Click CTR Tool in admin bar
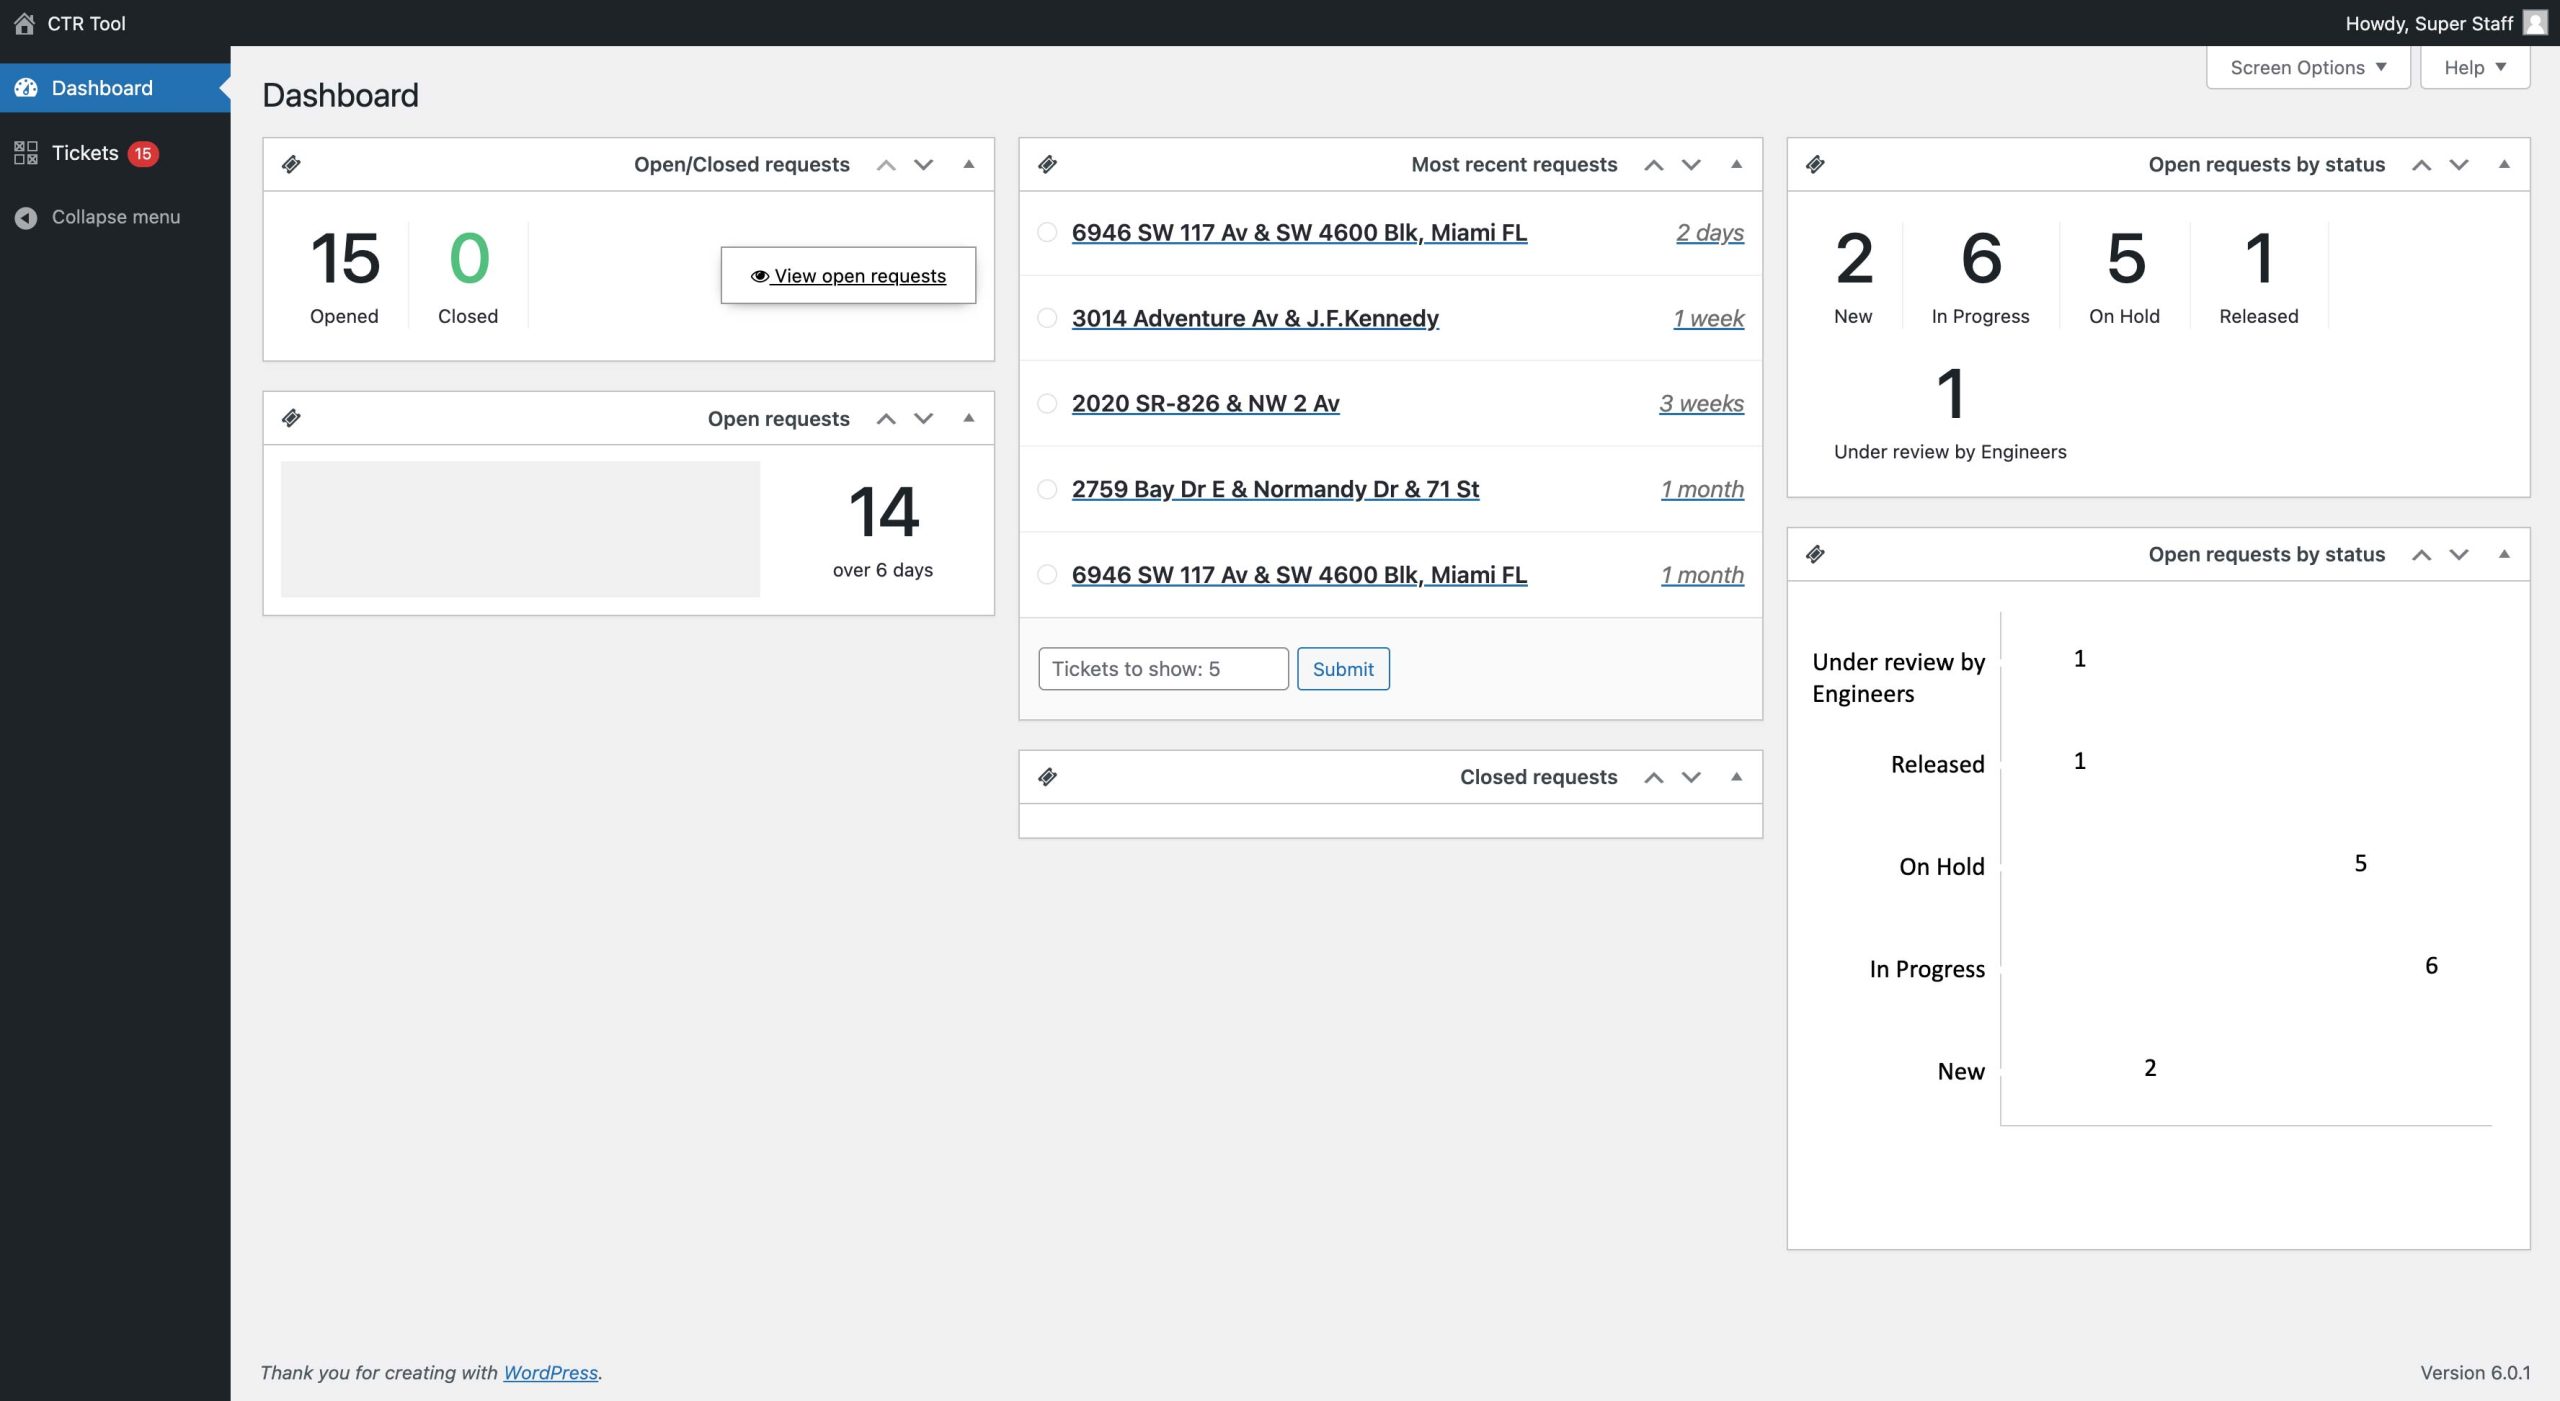The width and height of the screenshot is (2560, 1401). click(x=70, y=23)
